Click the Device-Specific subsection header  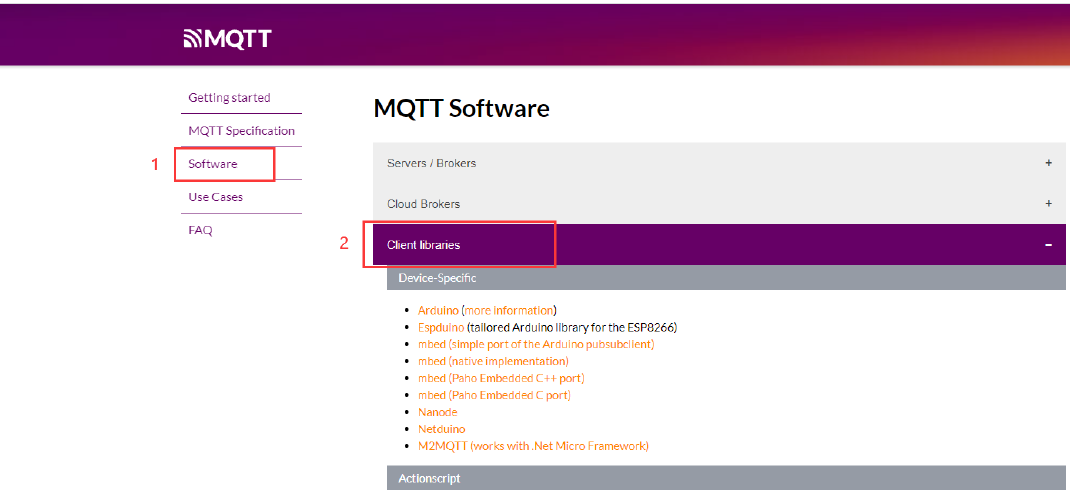(726, 278)
